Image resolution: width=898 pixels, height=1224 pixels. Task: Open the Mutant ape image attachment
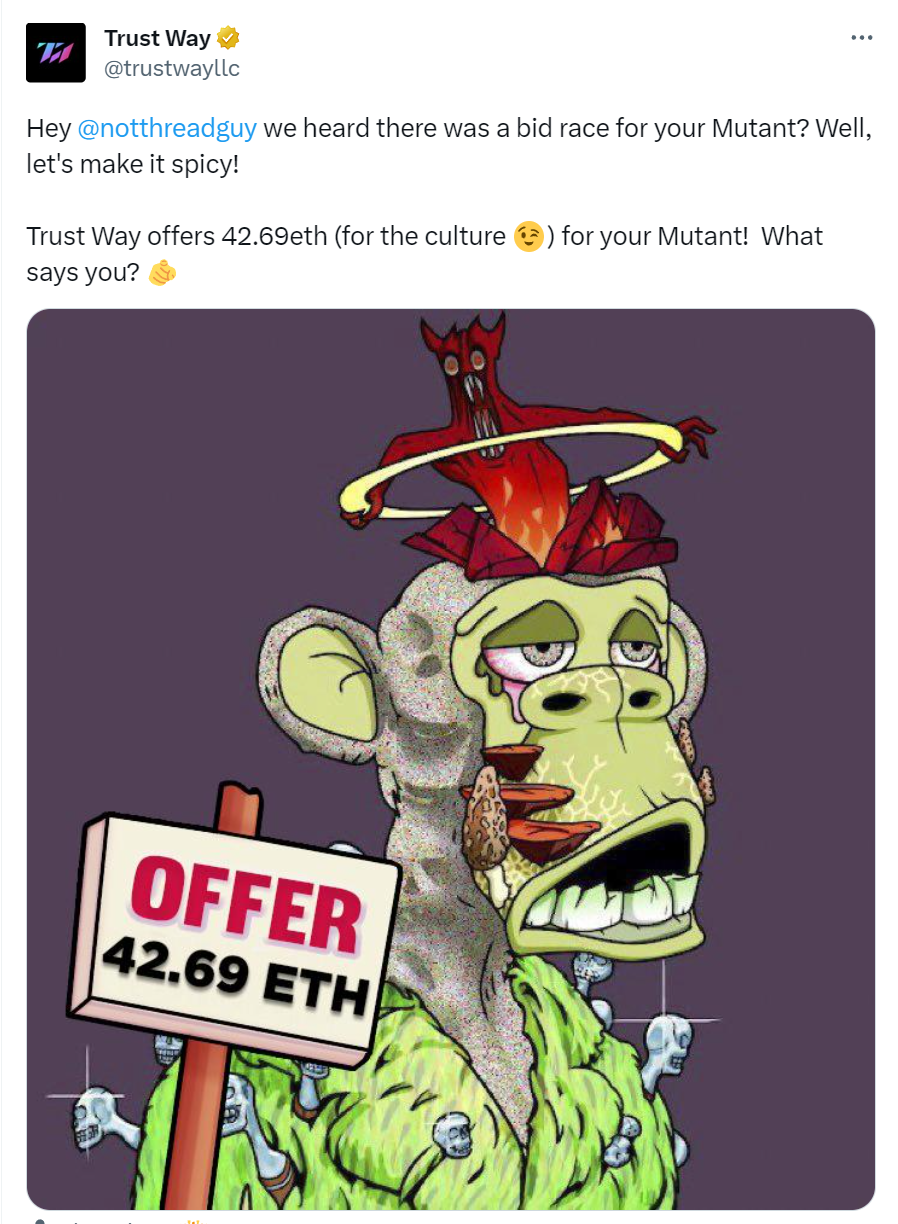(451, 760)
